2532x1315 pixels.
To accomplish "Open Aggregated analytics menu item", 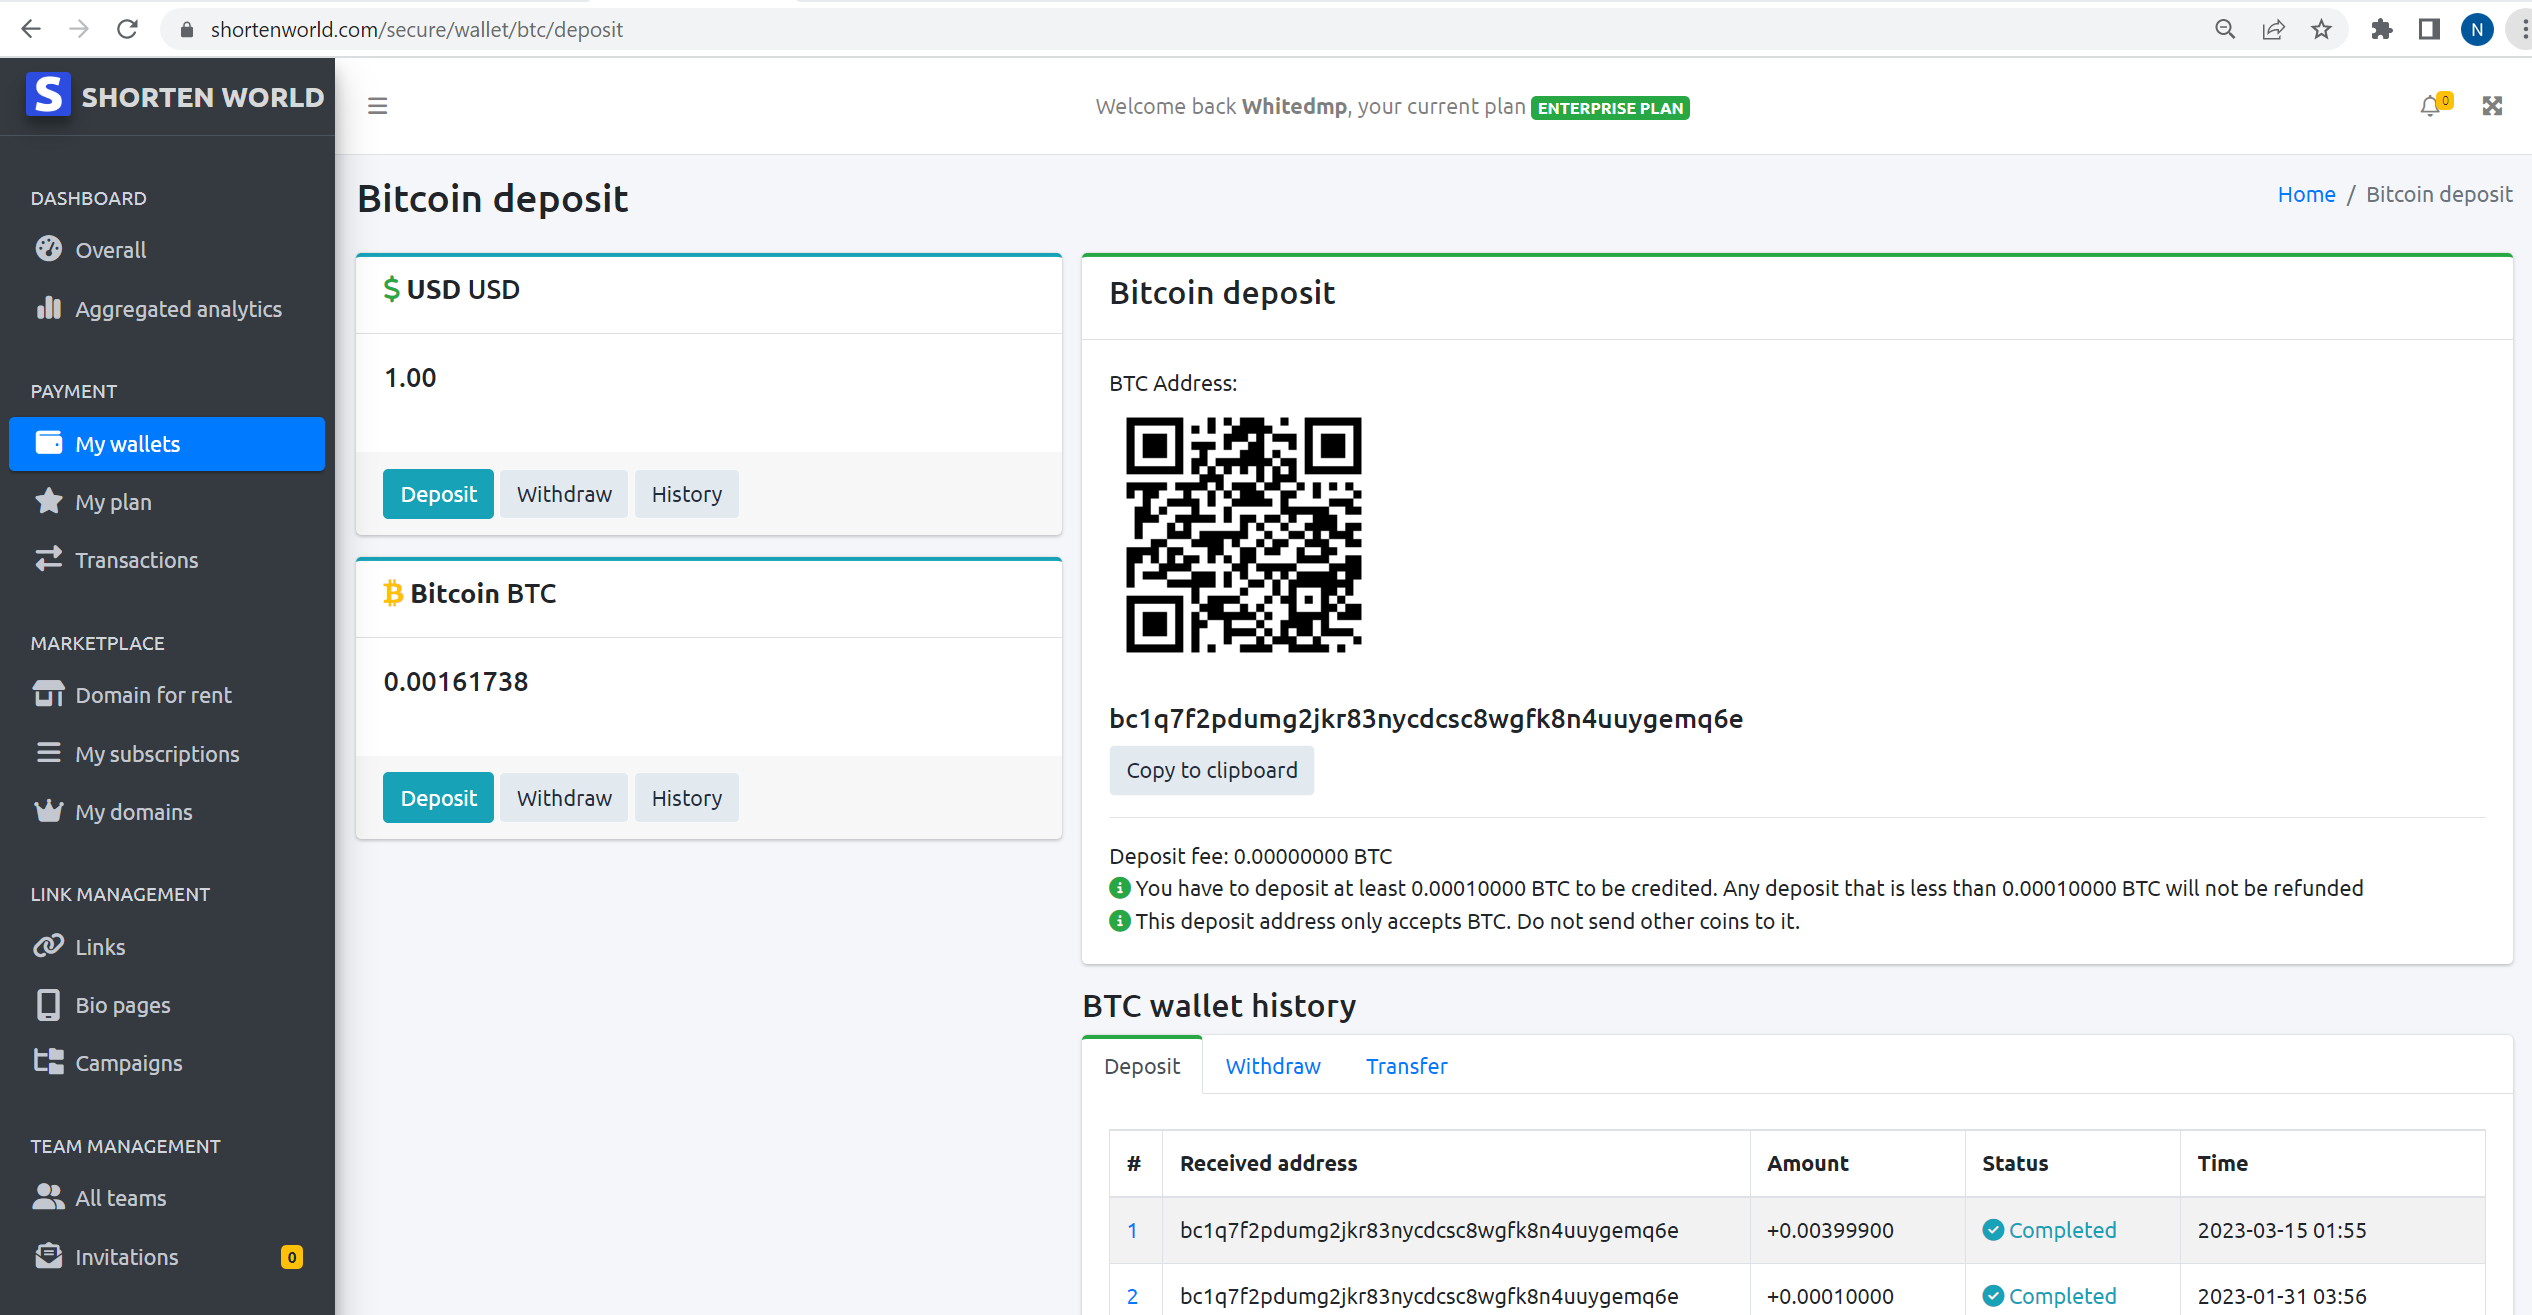I will pos(167,309).
